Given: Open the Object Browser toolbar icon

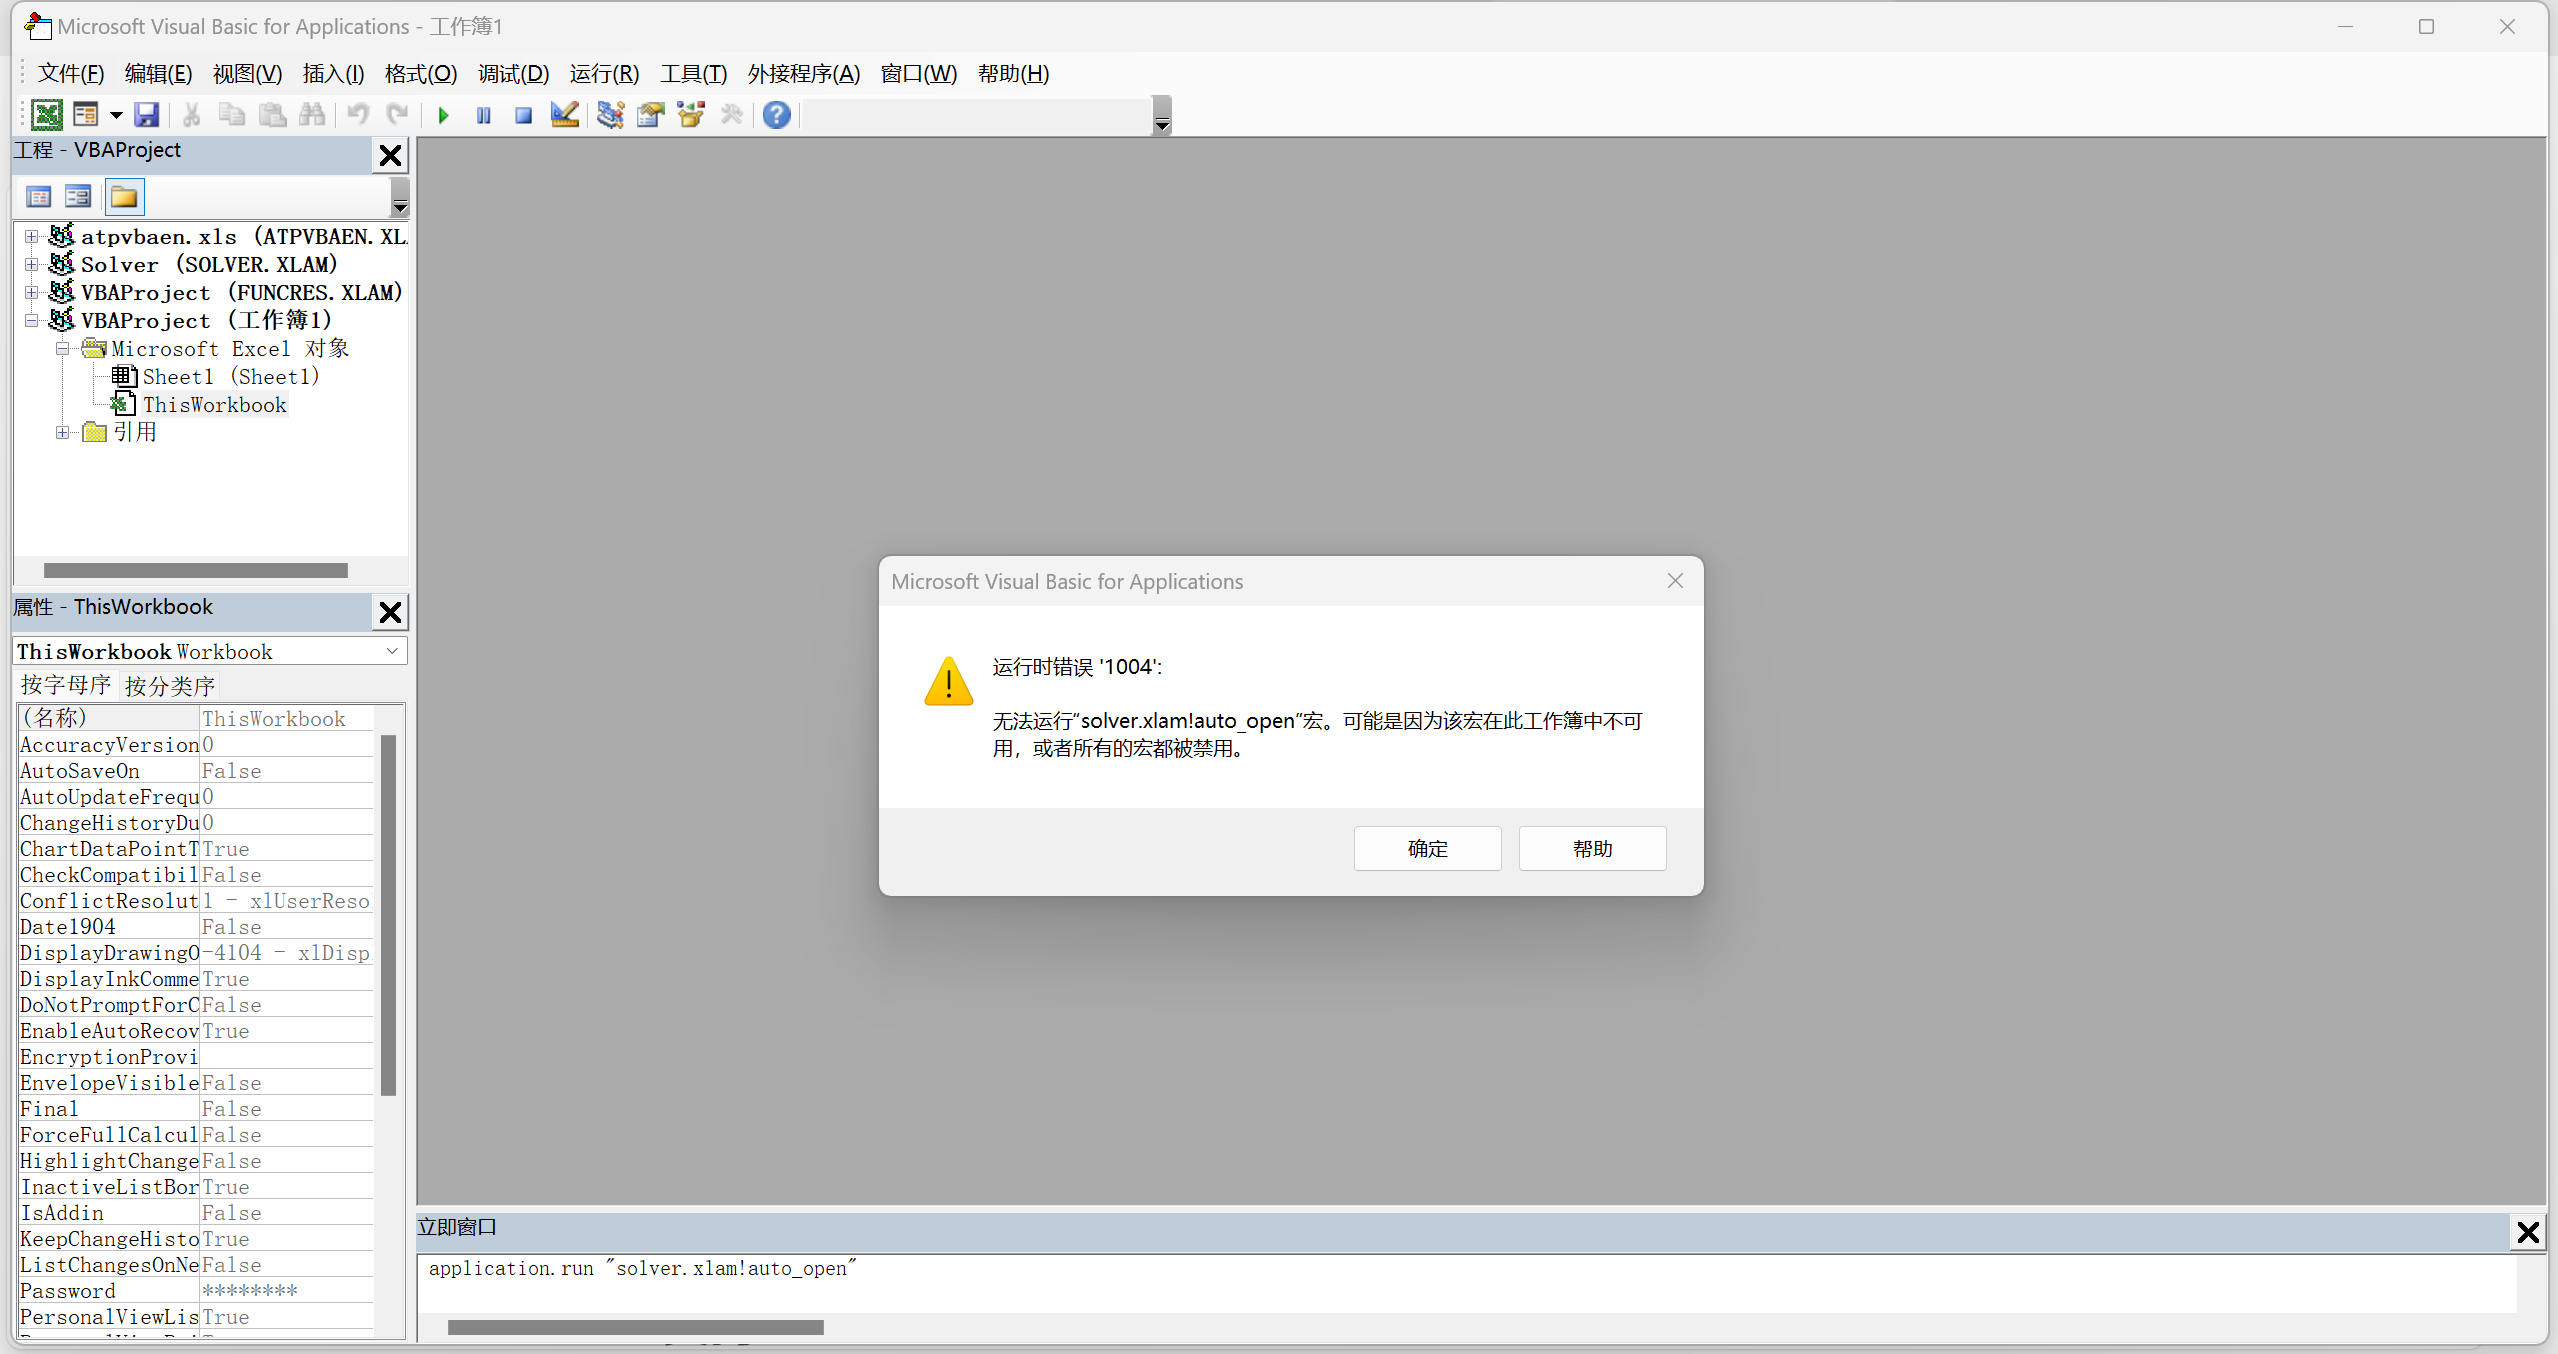Looking at the screenshot, I should tap(691, 115).
